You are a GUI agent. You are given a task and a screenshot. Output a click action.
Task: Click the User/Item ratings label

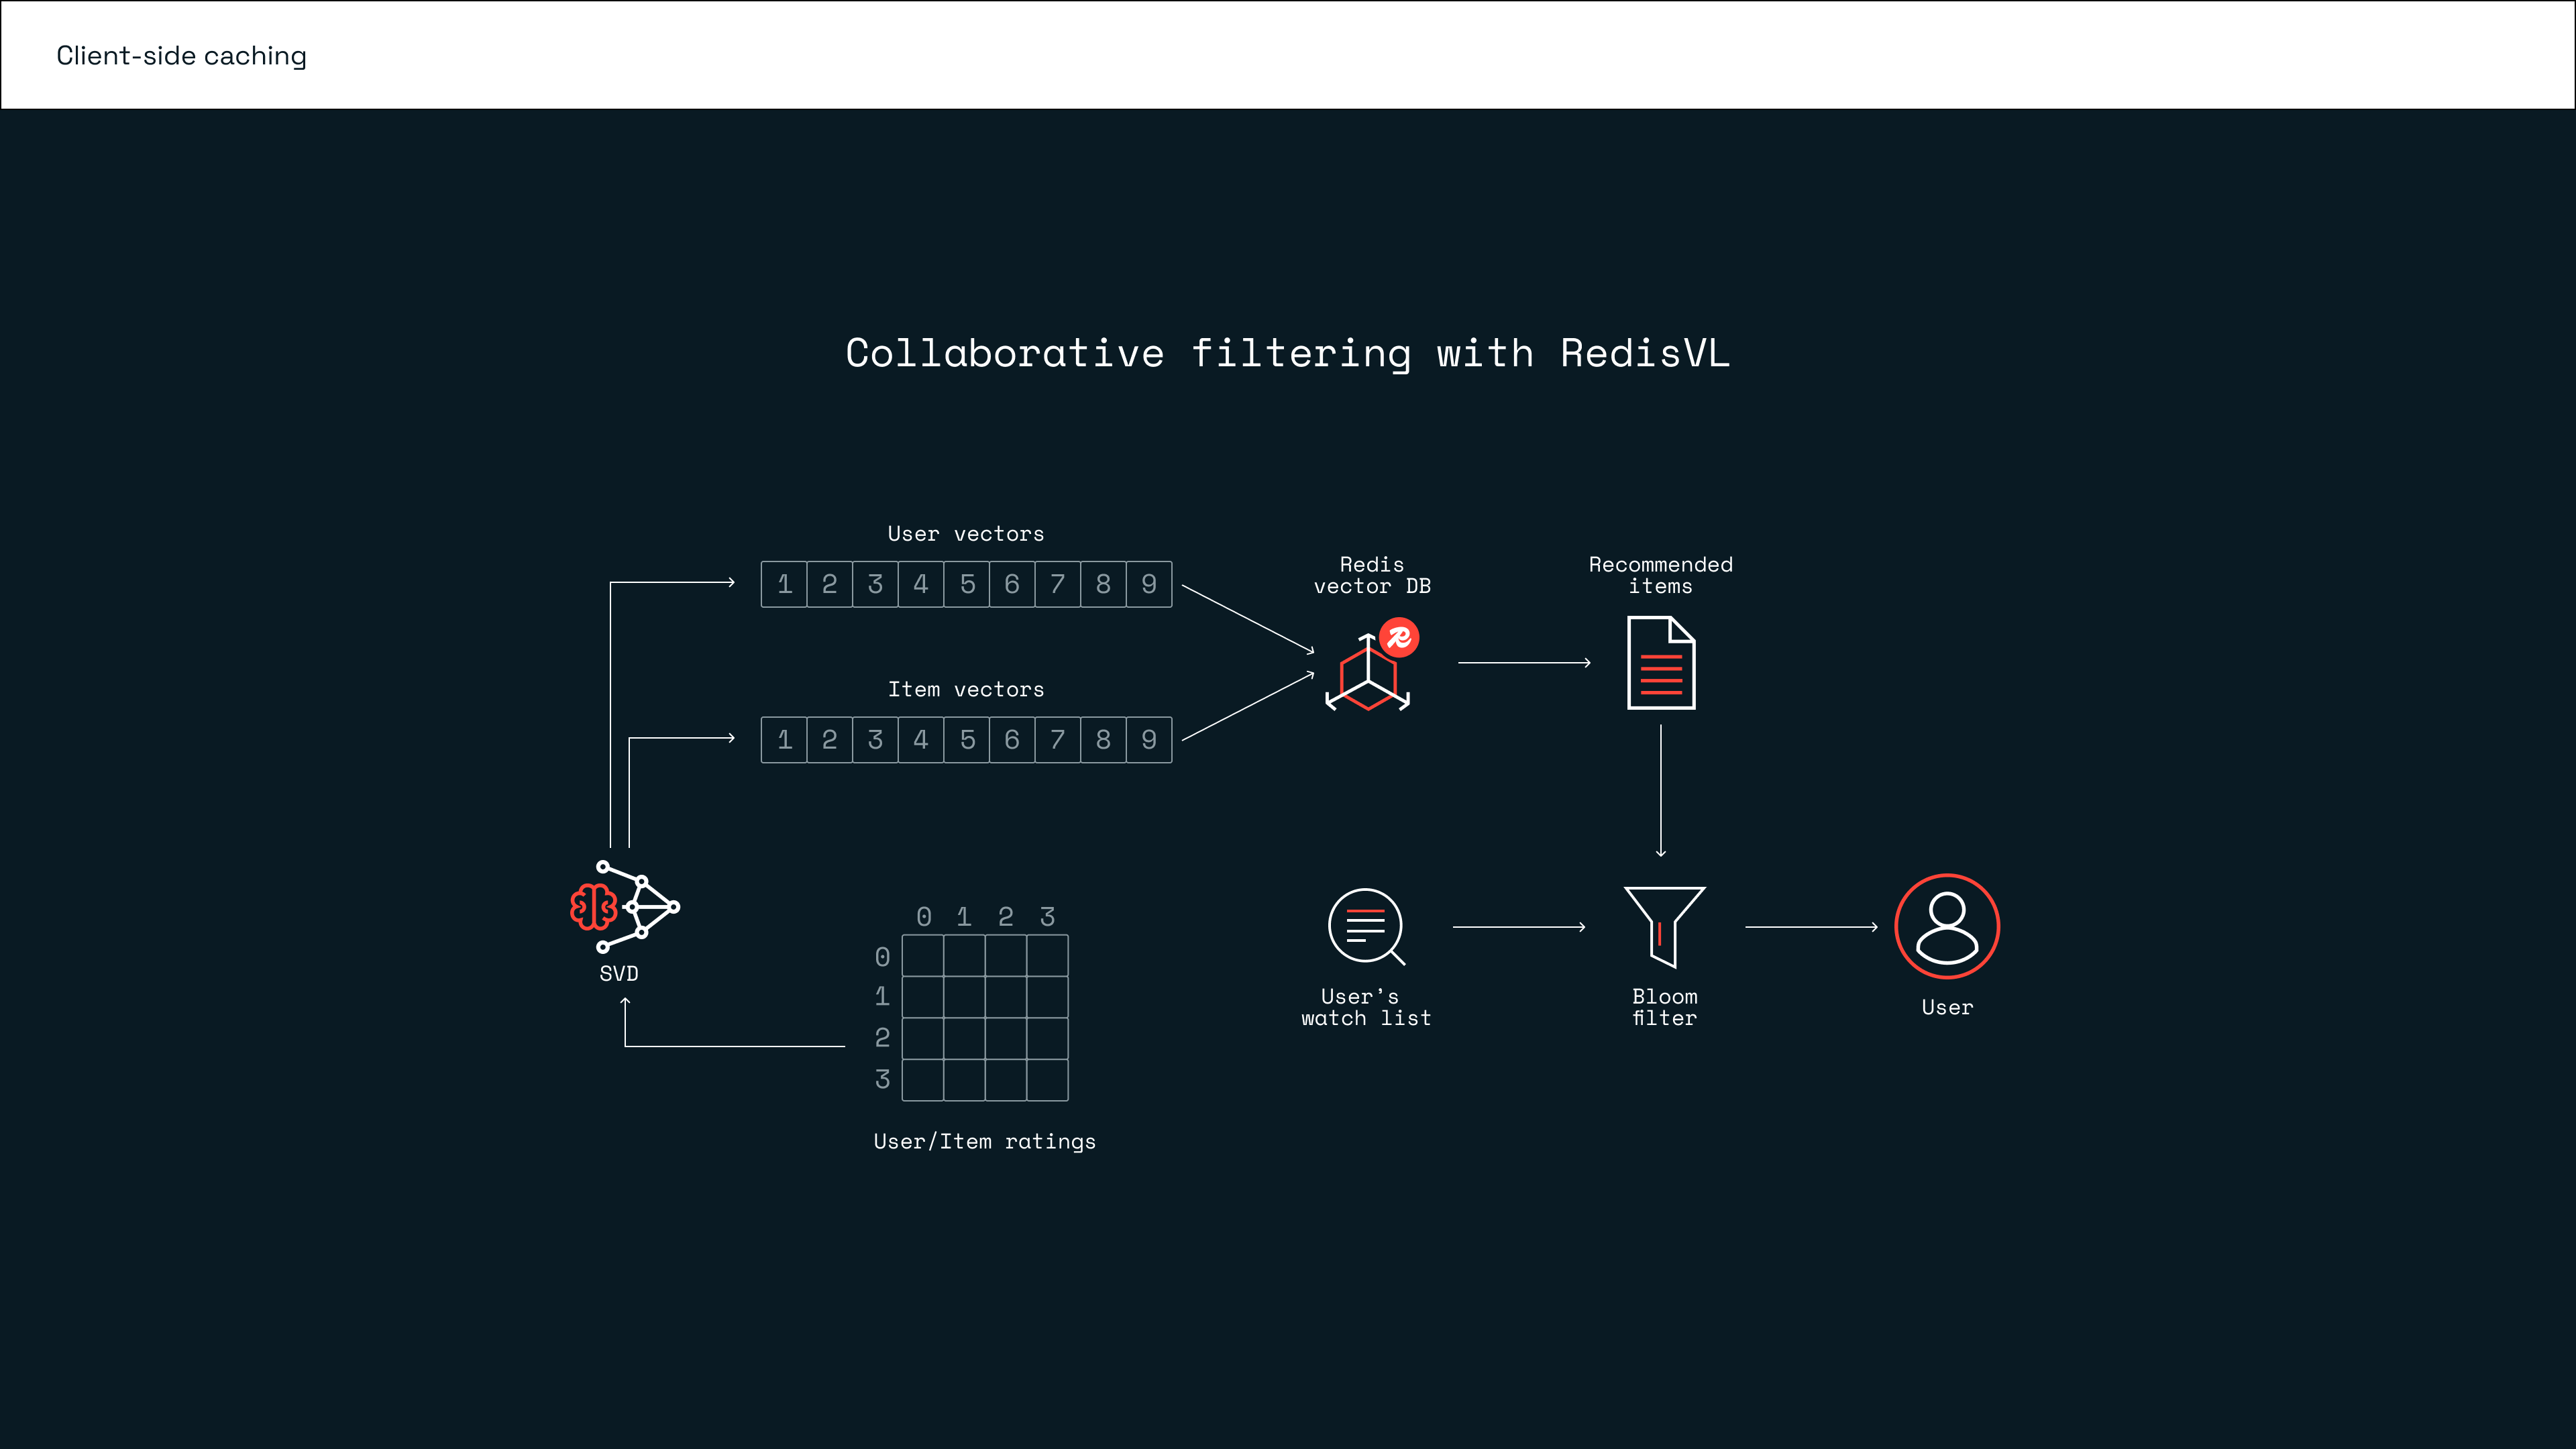[984, 1142]
